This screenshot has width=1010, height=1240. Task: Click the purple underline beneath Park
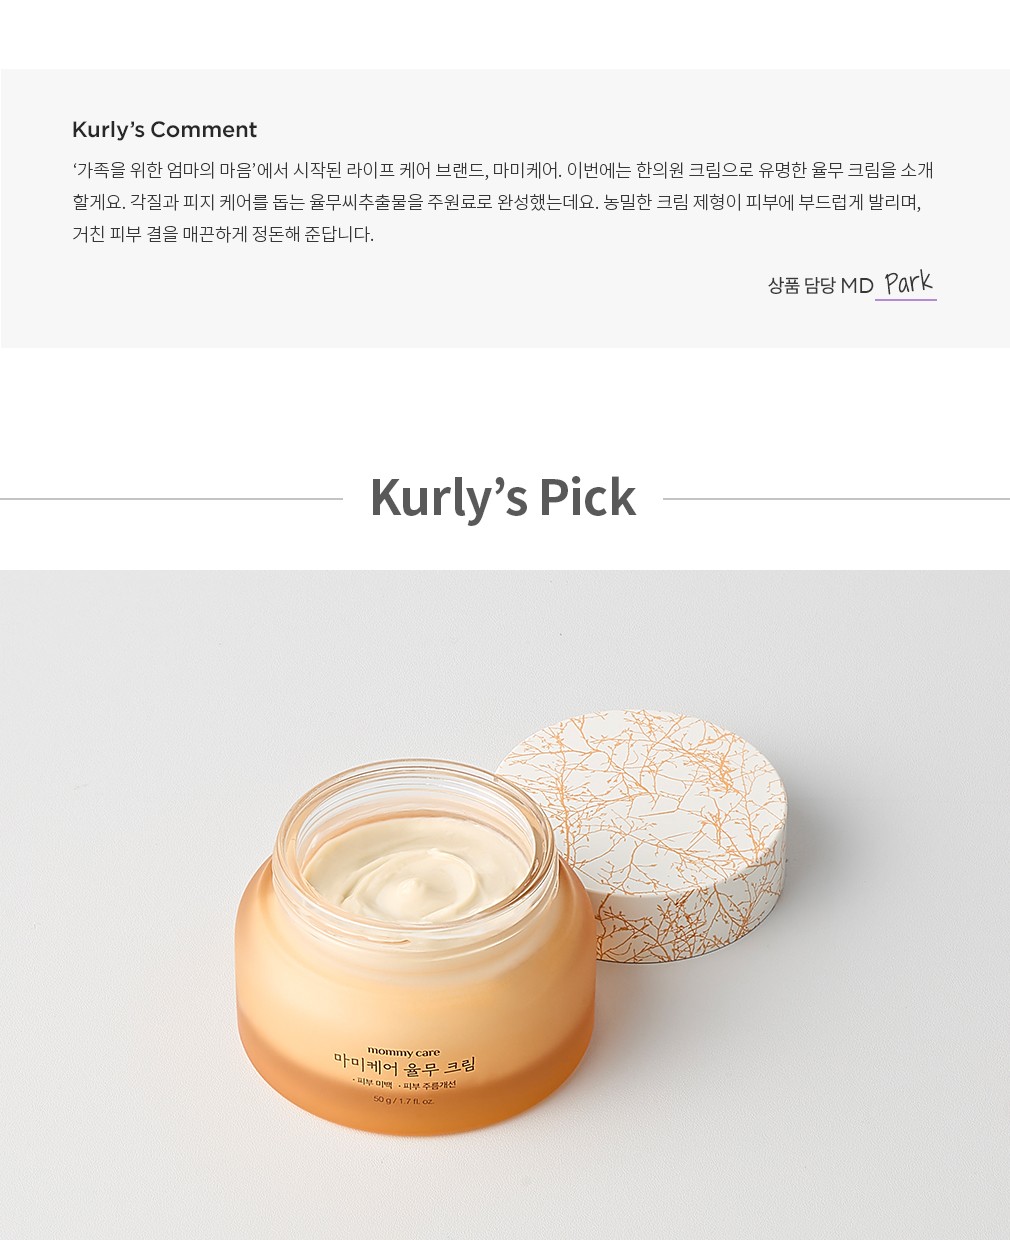tap(906, 299)
